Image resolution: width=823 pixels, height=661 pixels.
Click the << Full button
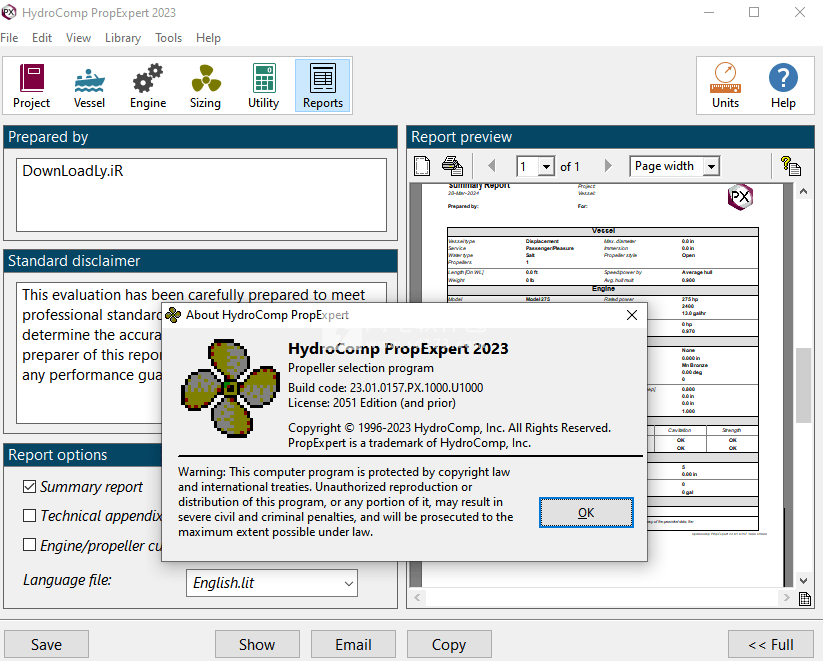(x=771, y=645)
